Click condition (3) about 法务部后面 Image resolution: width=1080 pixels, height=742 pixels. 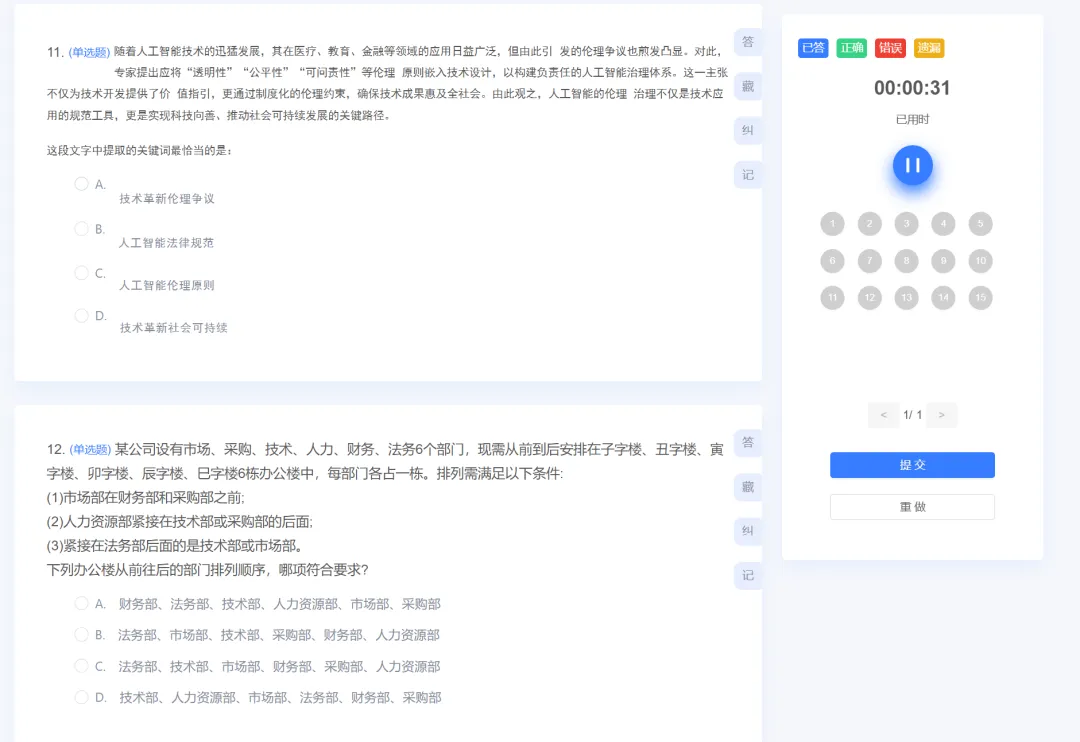click(x=174, y=546)
